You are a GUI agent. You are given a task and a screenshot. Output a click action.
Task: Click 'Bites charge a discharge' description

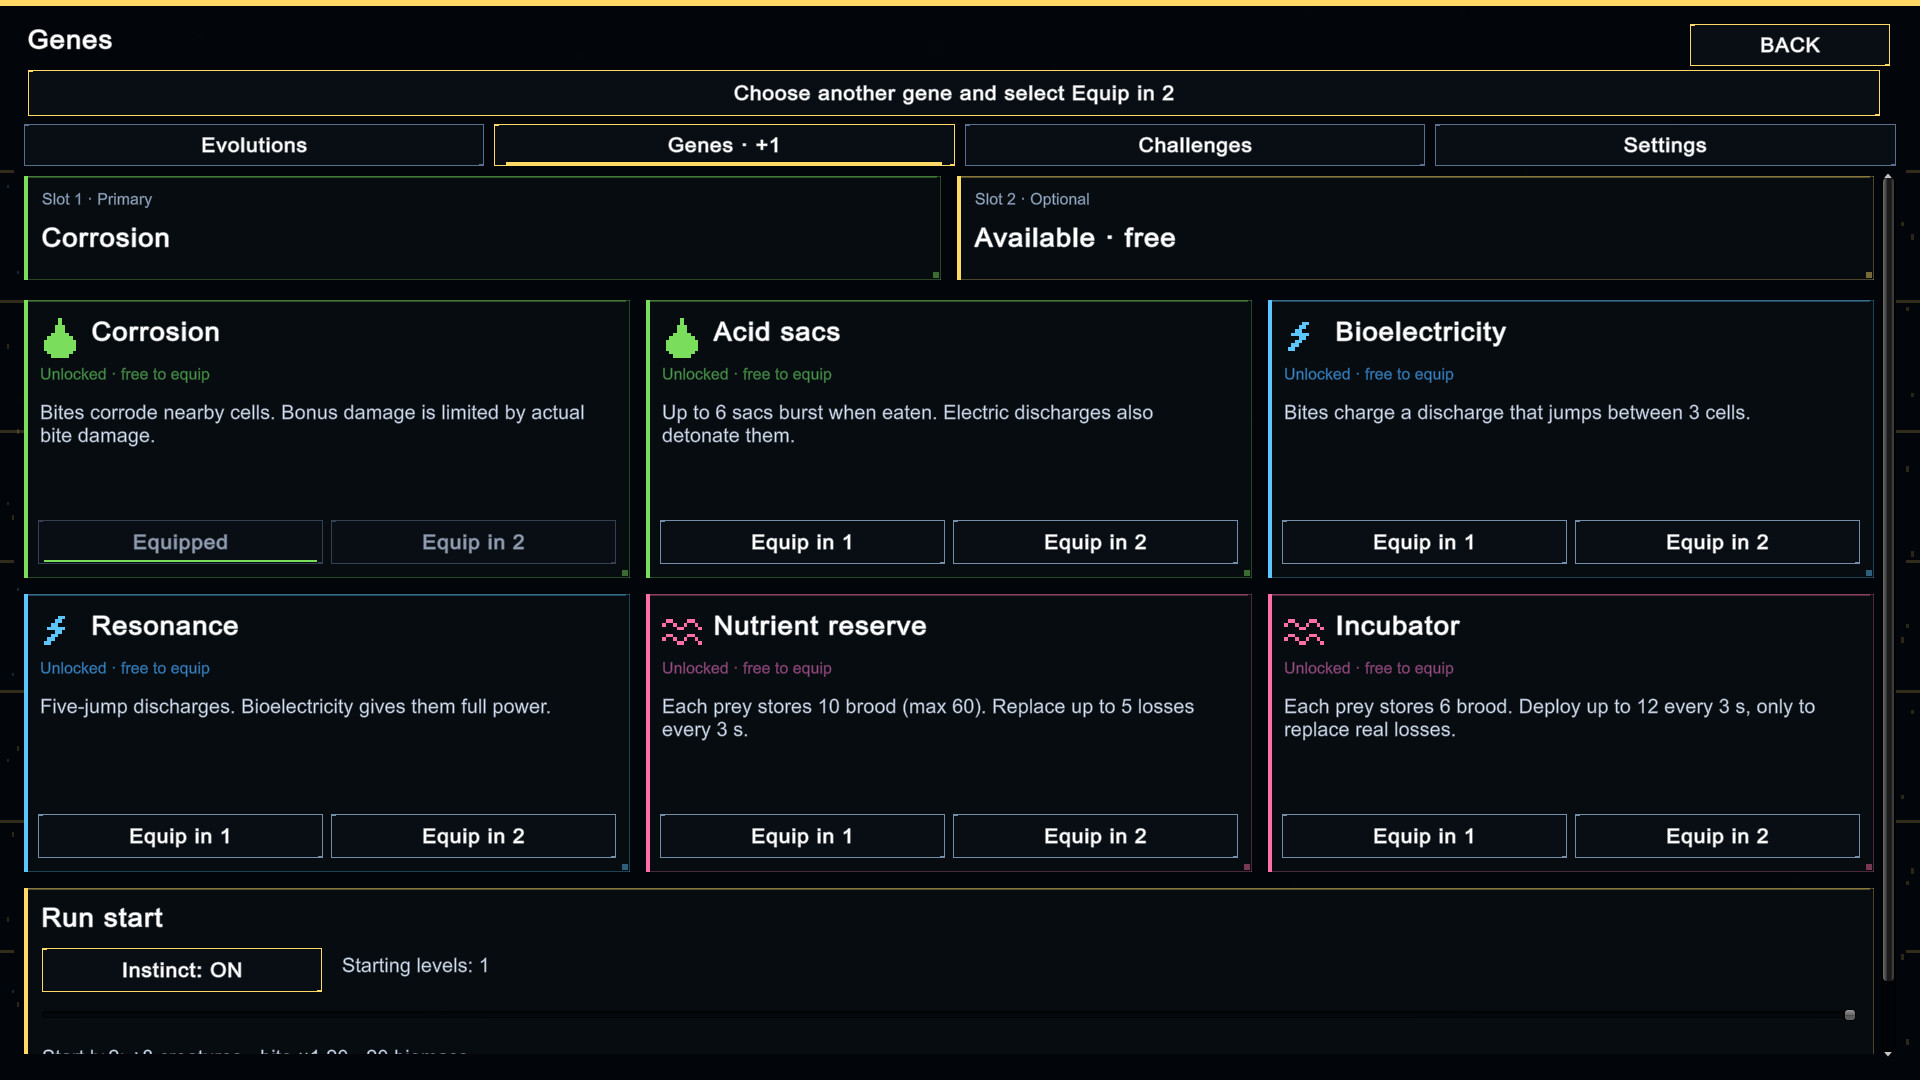1517,413
